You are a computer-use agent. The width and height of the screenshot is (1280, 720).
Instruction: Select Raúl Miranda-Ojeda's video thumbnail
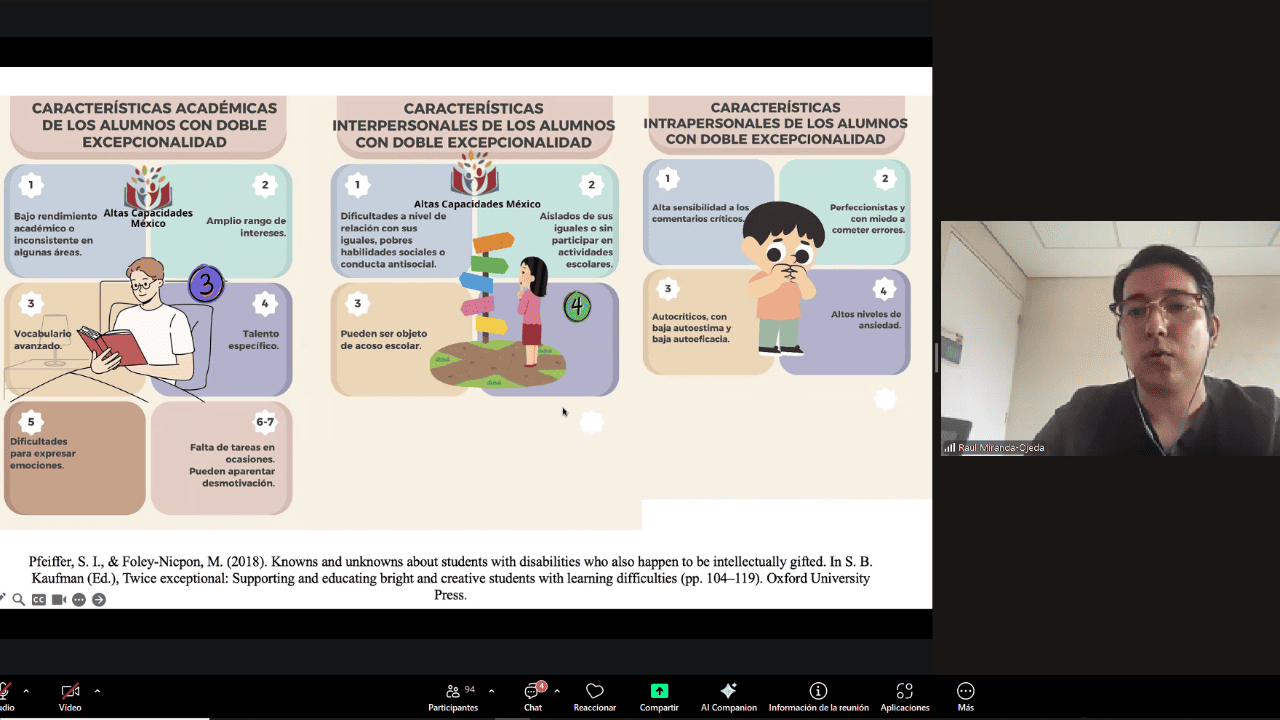pos(1110,338)
